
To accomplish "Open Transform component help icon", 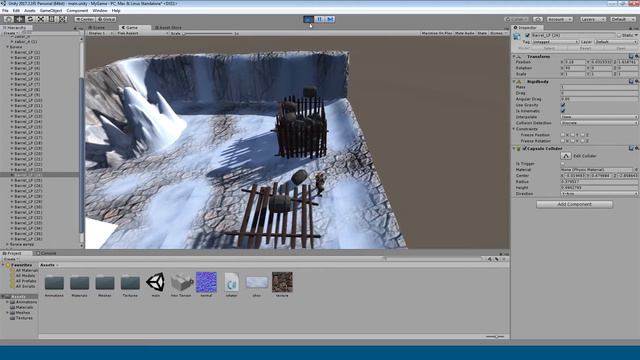I will [631, 56].
